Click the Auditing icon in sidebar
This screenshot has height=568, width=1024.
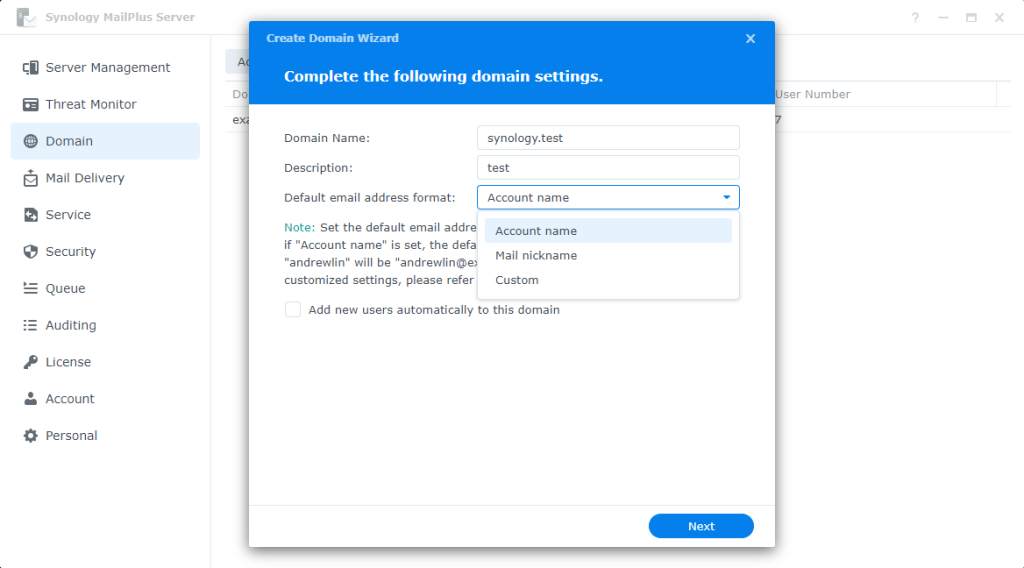[30, 325]
